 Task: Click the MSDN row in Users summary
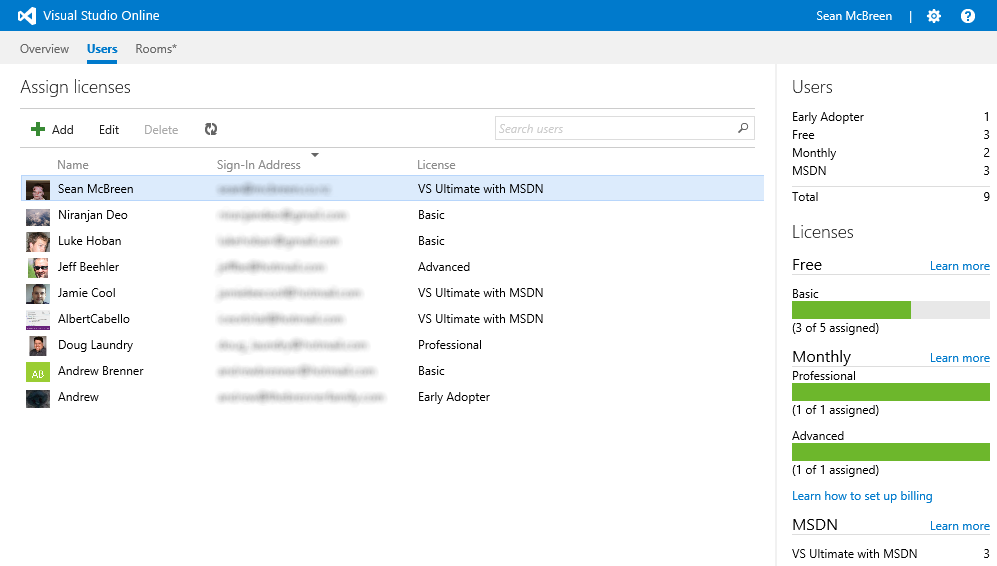click(x=890, y=171)
